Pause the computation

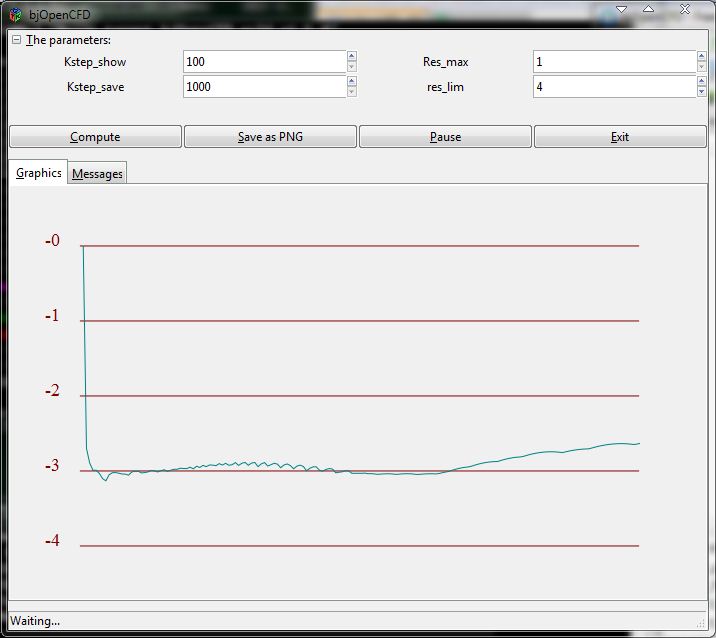445,137
